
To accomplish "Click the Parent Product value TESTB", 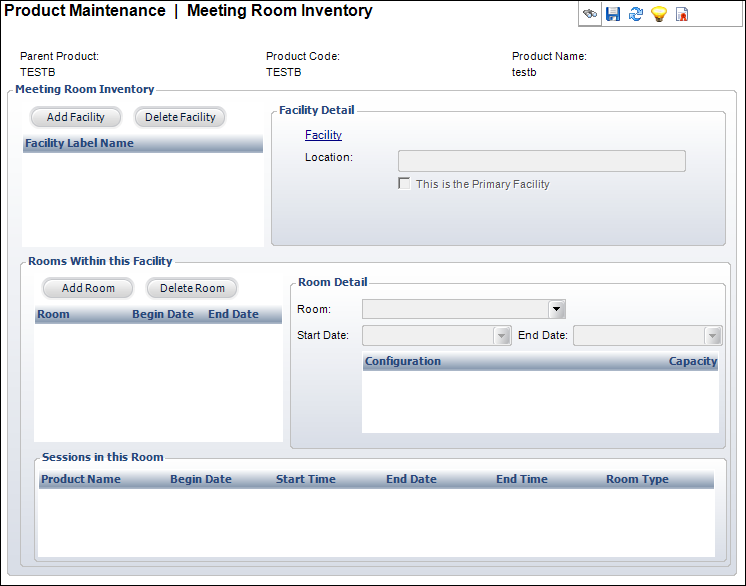I will [38, 72].
